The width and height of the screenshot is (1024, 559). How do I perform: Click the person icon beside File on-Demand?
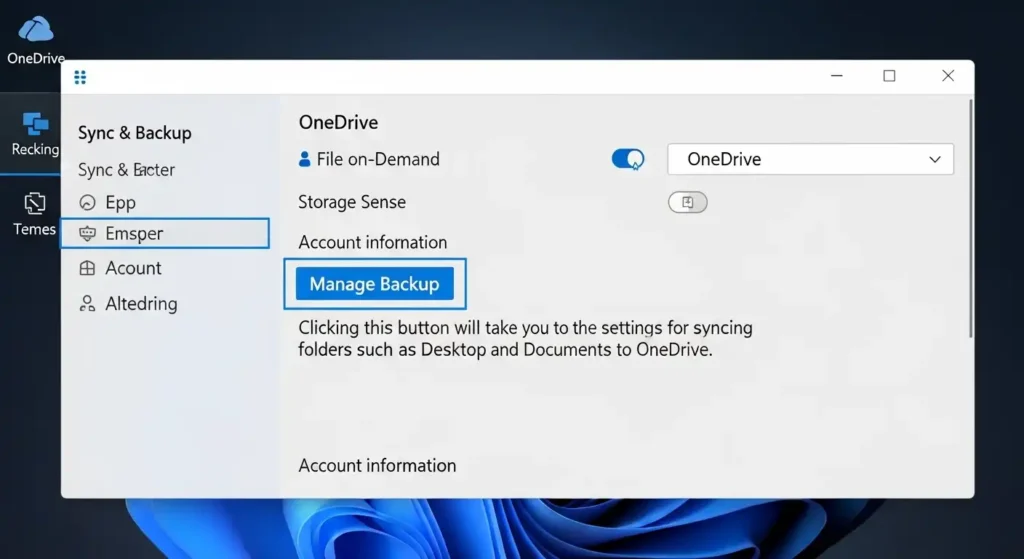[304, 159]
